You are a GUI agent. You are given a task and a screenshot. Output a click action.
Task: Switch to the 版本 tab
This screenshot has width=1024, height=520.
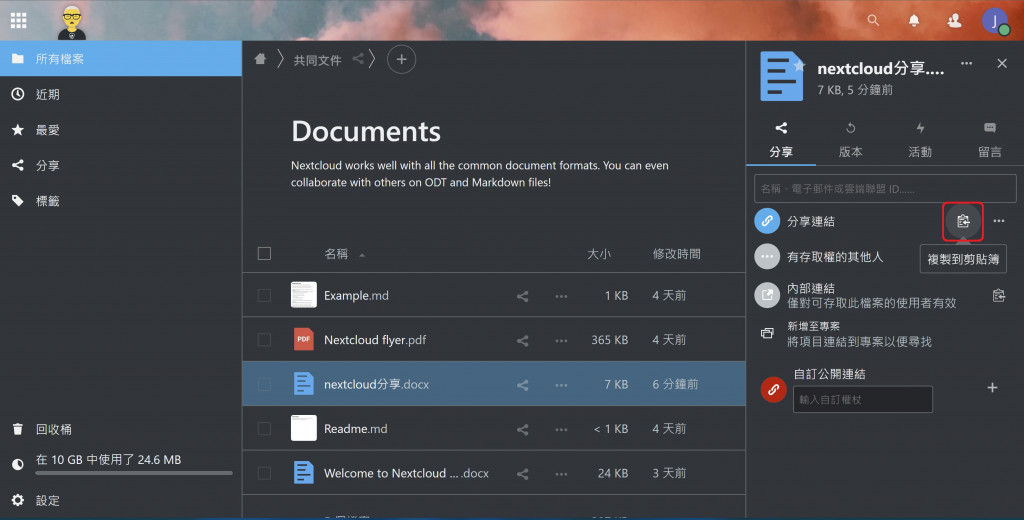coord(850,140)
